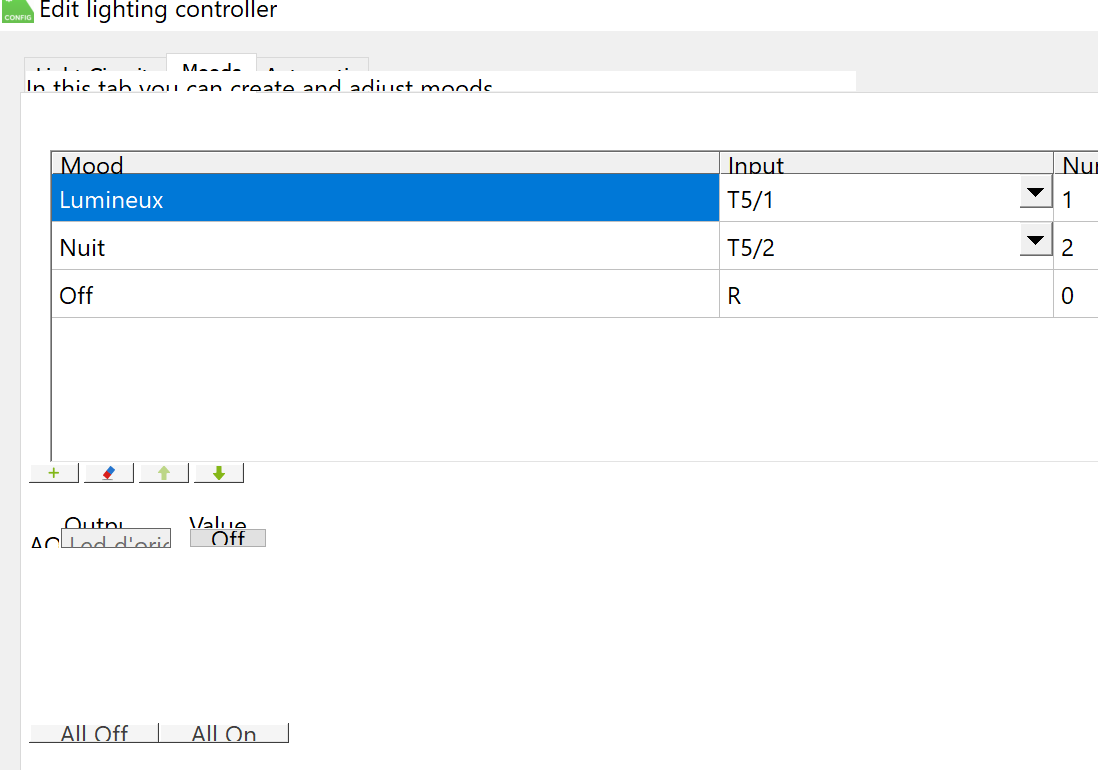Move mood down with green down arrow
This screenshot has height=770, width=1098.
click(219, 473)
